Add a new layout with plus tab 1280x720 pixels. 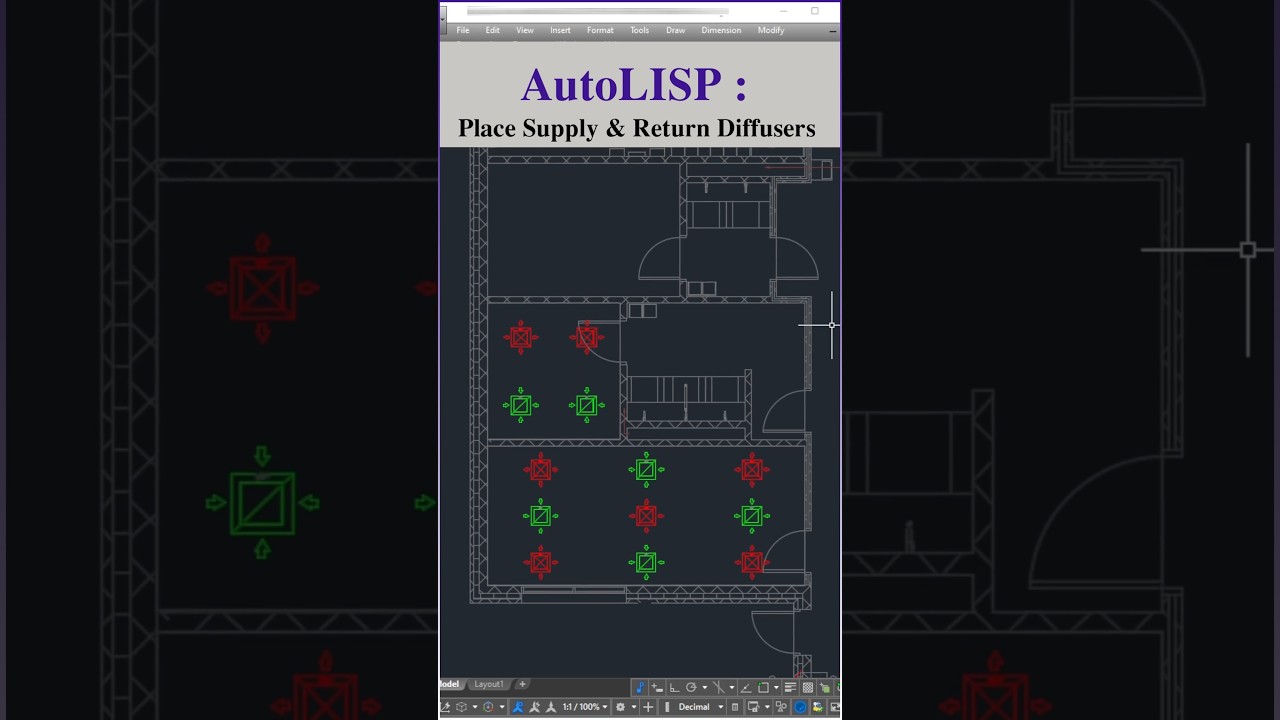pyautogui.click(x=522, y=684)
